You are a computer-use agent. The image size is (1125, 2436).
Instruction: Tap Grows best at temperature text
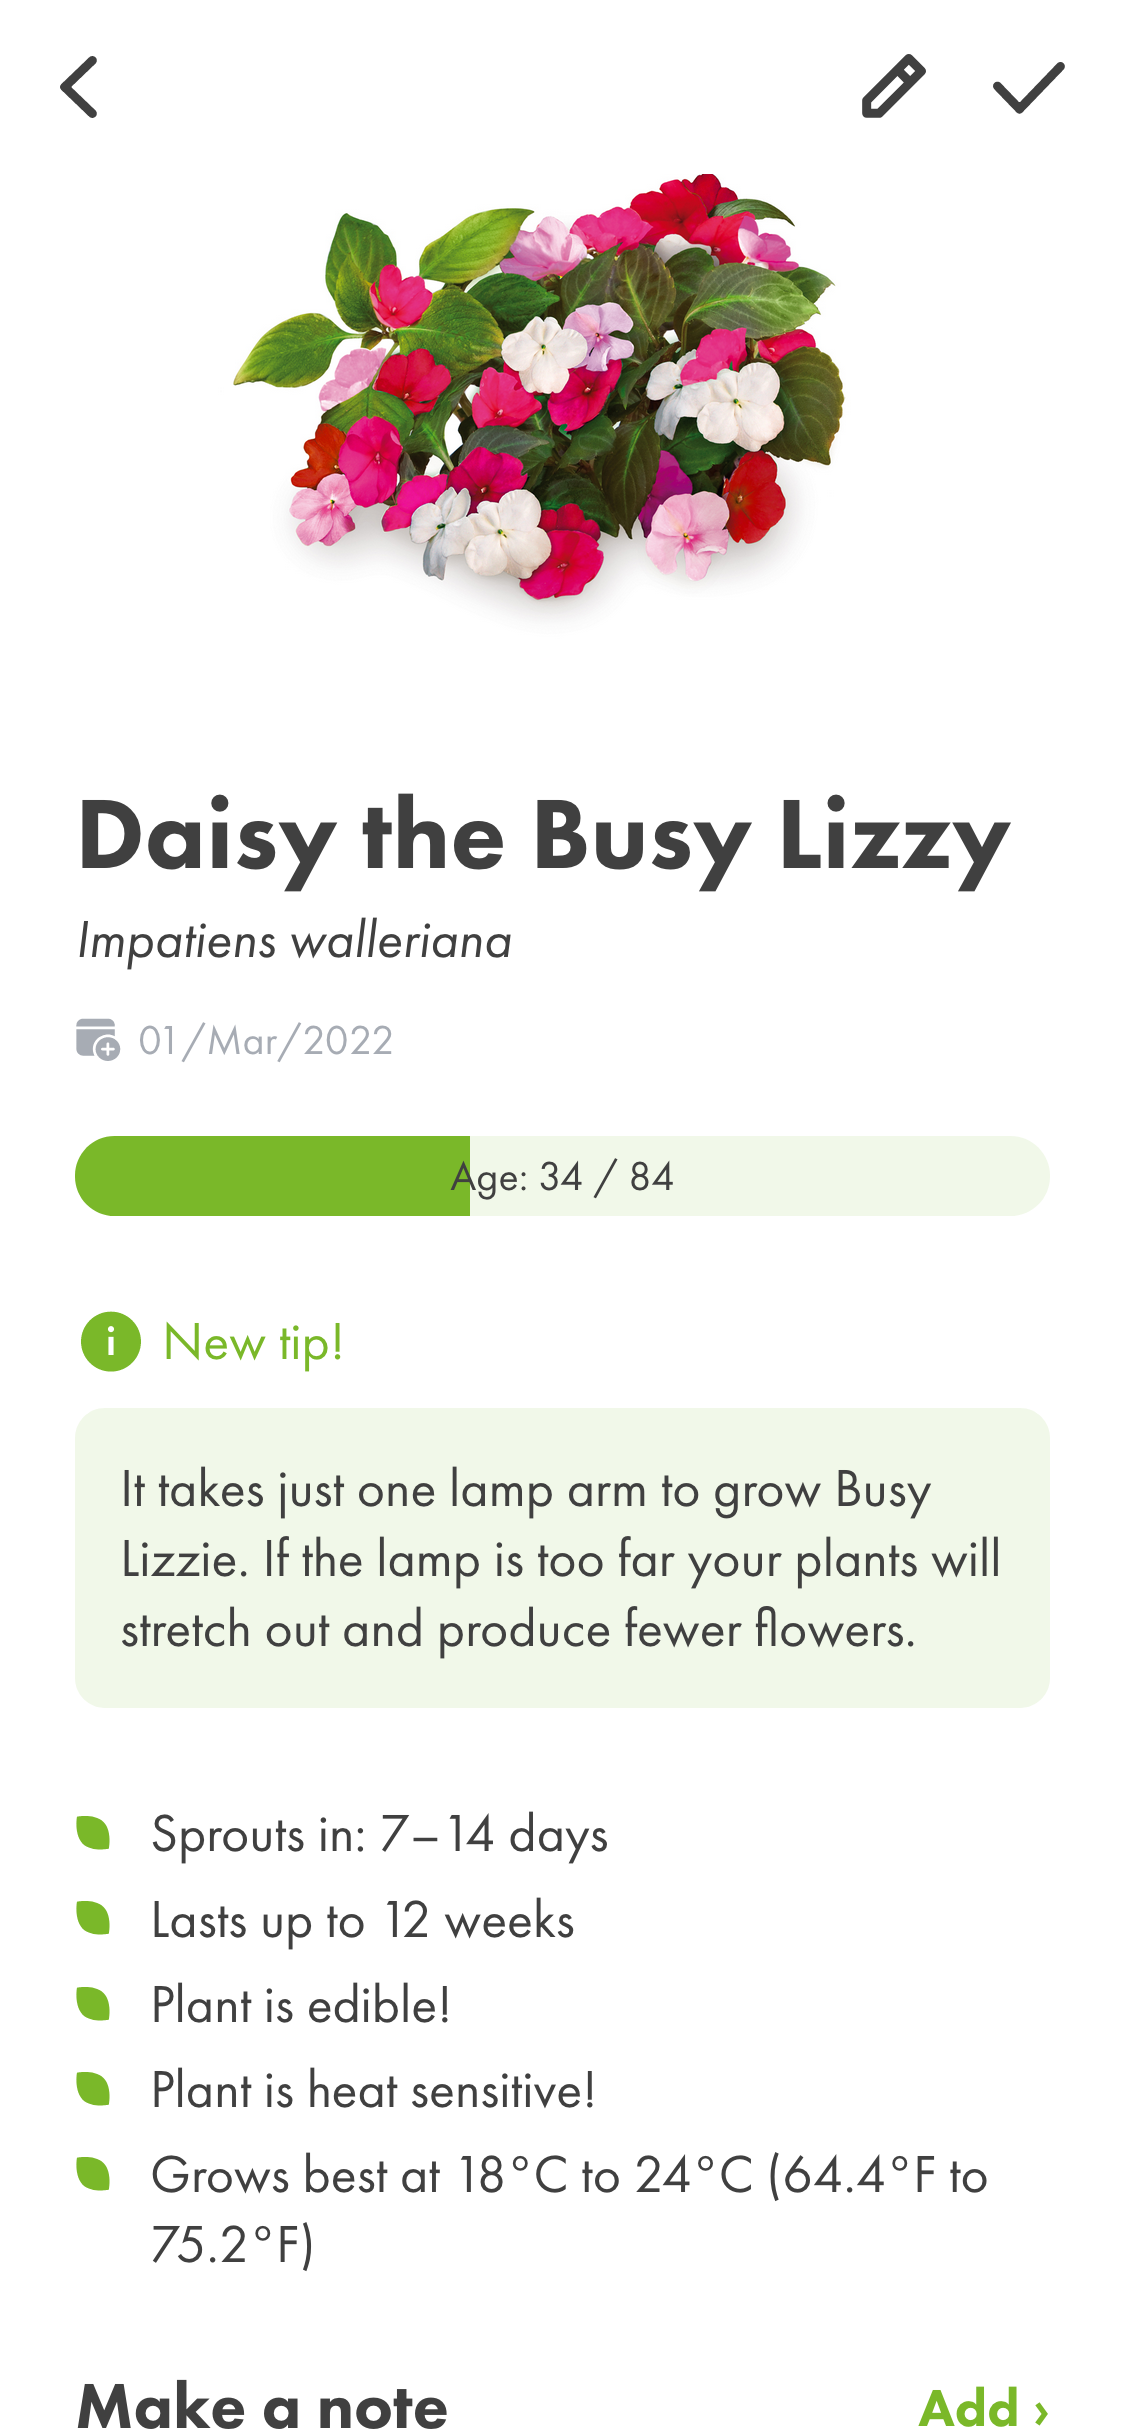pyautogui.click(x=568, y=2209)
